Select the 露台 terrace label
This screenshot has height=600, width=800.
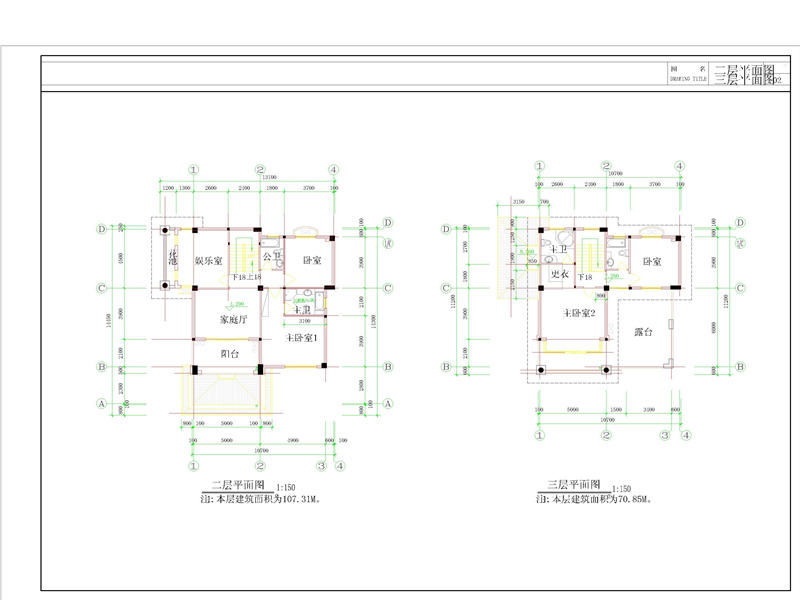[x=643, y=332]
